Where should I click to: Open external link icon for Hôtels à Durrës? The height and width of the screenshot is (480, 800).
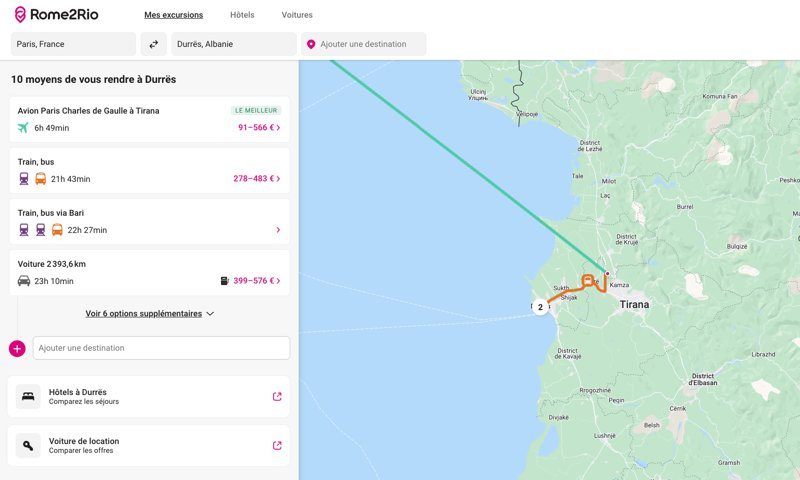coord(277,396)
